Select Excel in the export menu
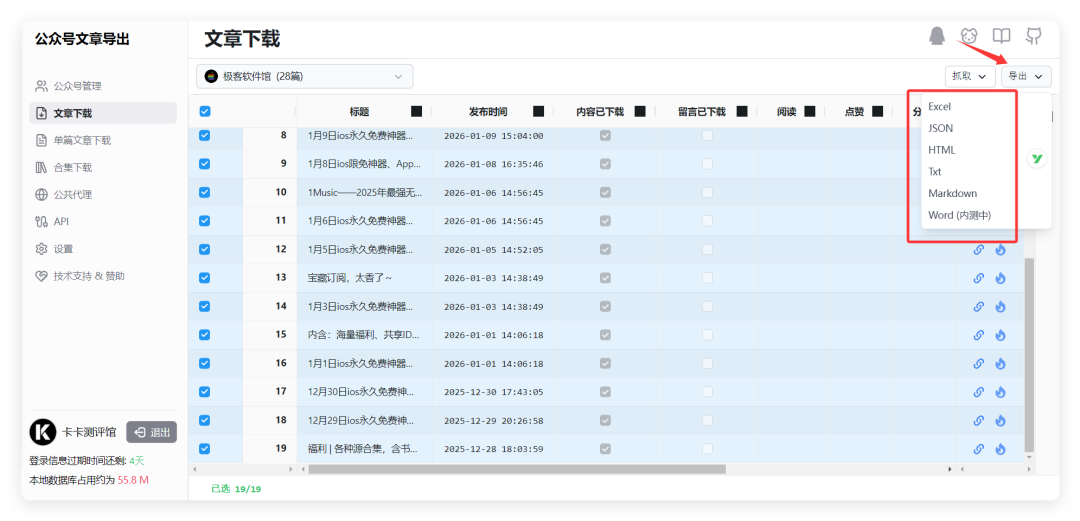The image size is (1080, 521). 939,107
